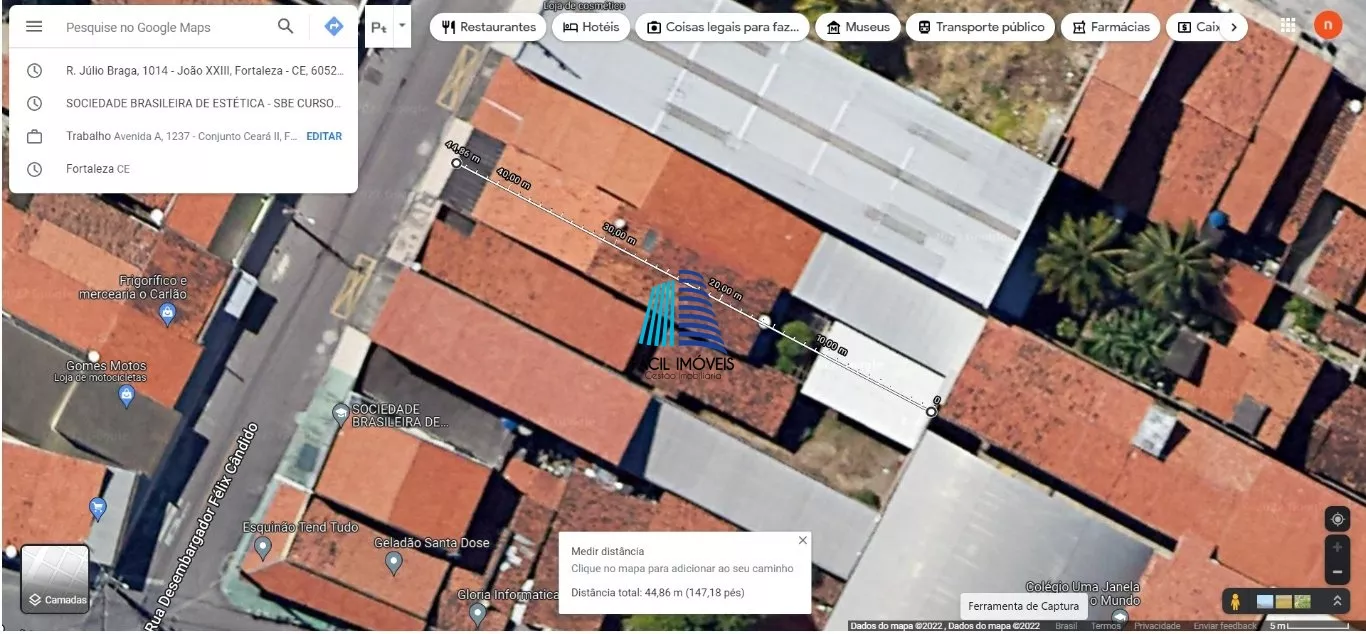Open the Google apps grid

[1288, 26]
